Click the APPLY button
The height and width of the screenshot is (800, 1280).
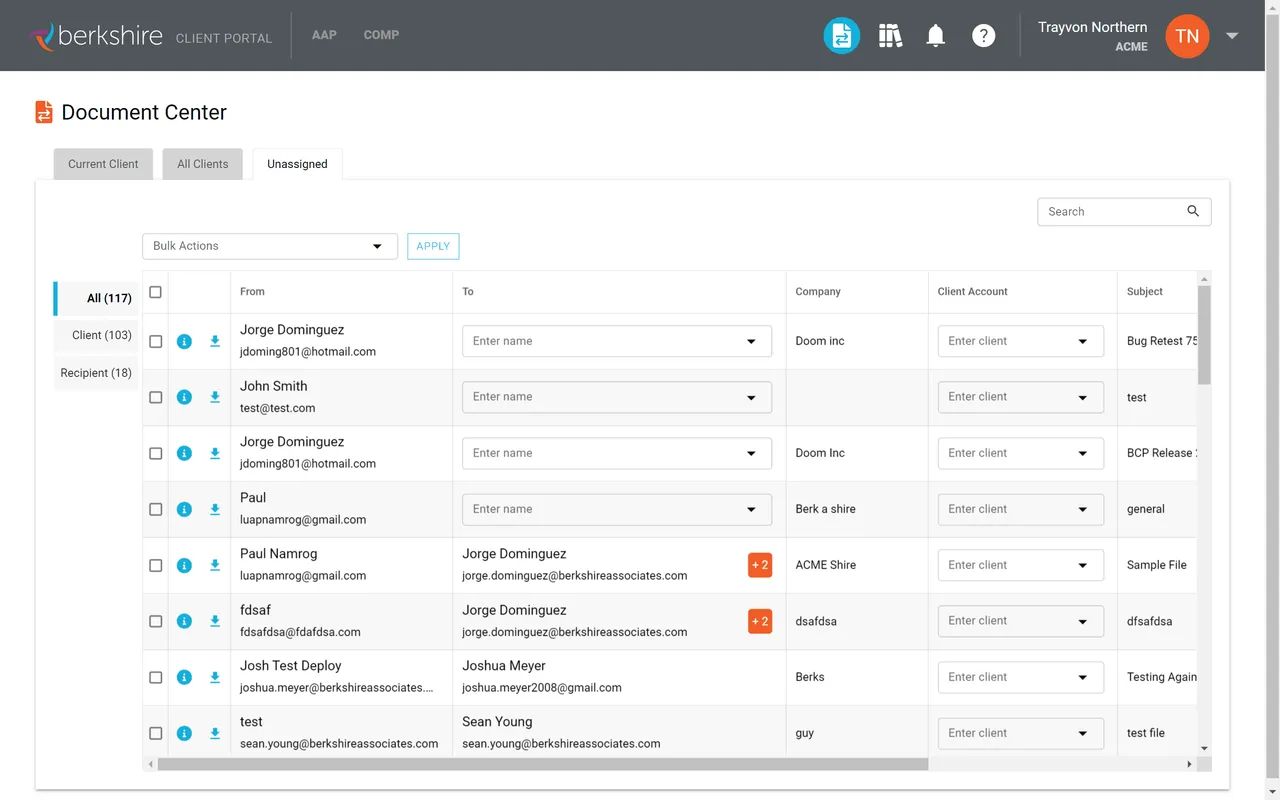pyautogui.click(x=432, y=246)
